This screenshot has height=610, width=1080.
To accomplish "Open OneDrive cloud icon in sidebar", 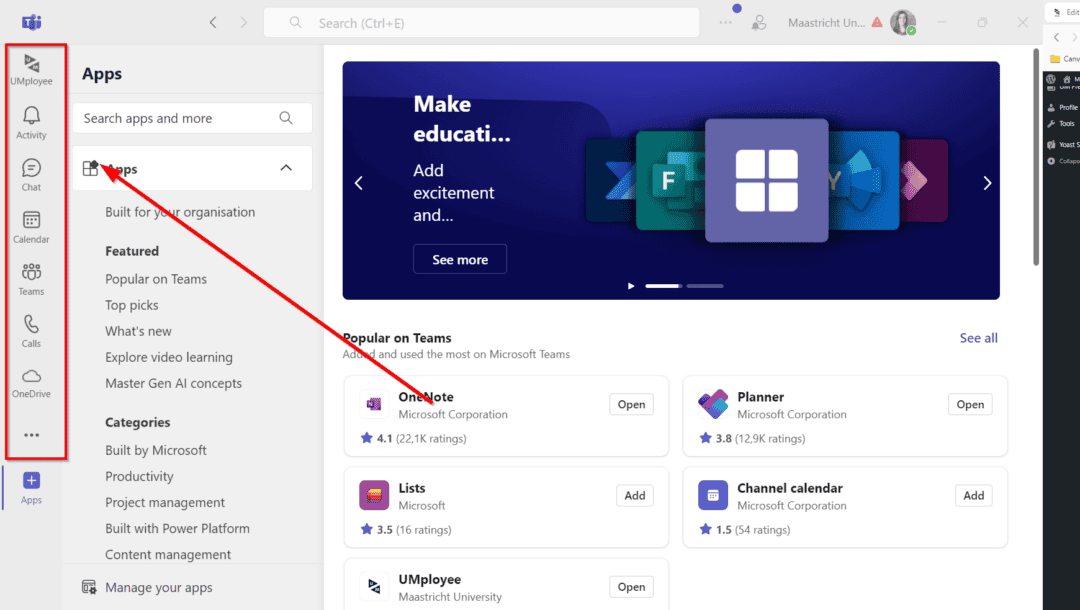I will pyautogui.click(x=31, y=381).
